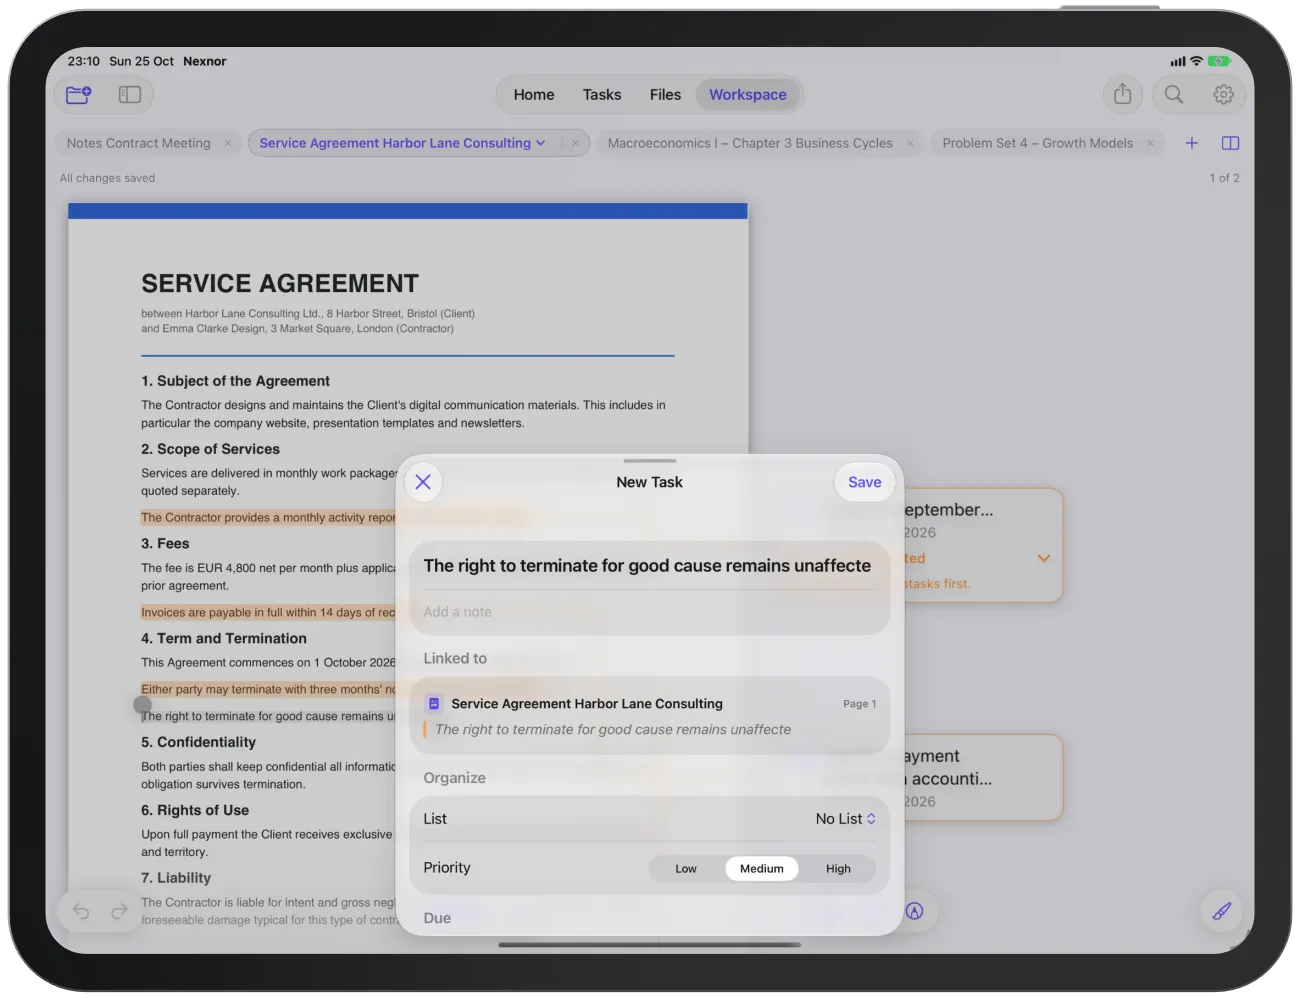Open the Files section
Image resolution: width=1300 pixels, height=998 pixels.
(x=665, y=95)
